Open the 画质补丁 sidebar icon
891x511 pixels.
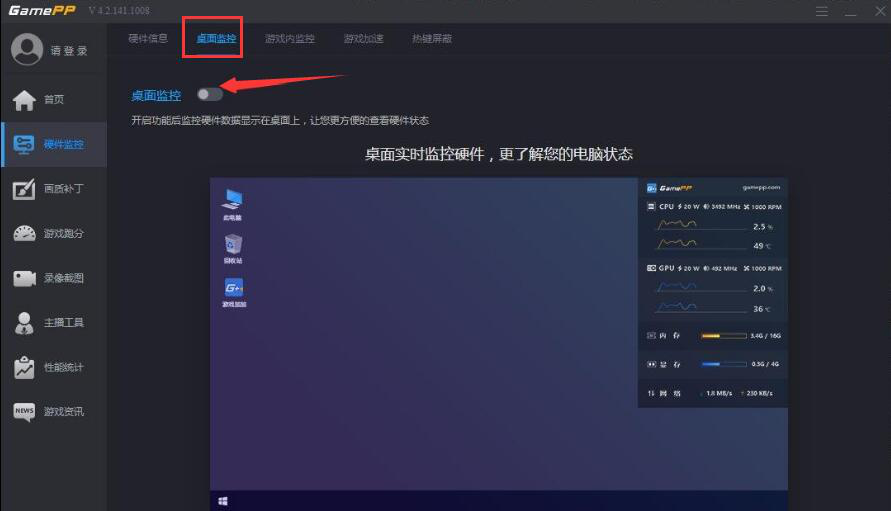pos(24,189)
